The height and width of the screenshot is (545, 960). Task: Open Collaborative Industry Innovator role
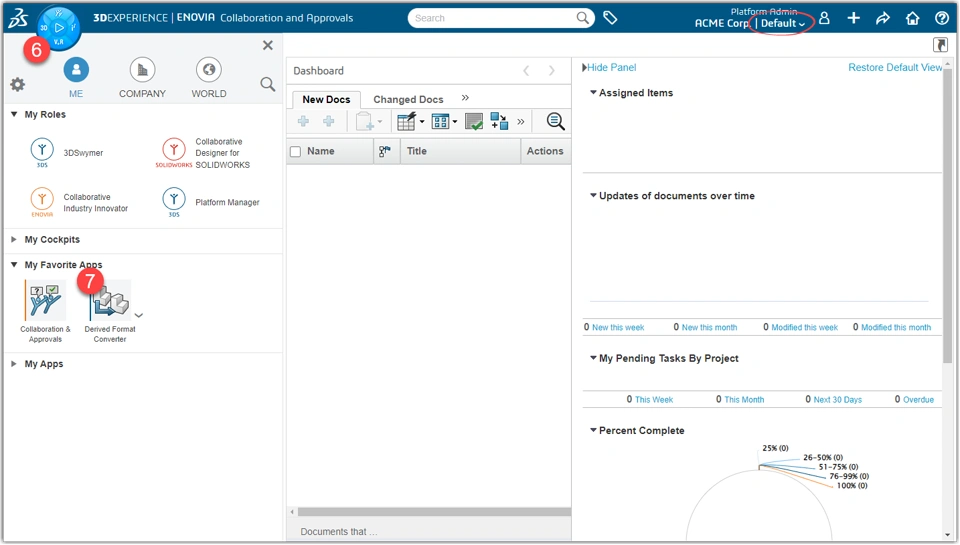[80, 203]
